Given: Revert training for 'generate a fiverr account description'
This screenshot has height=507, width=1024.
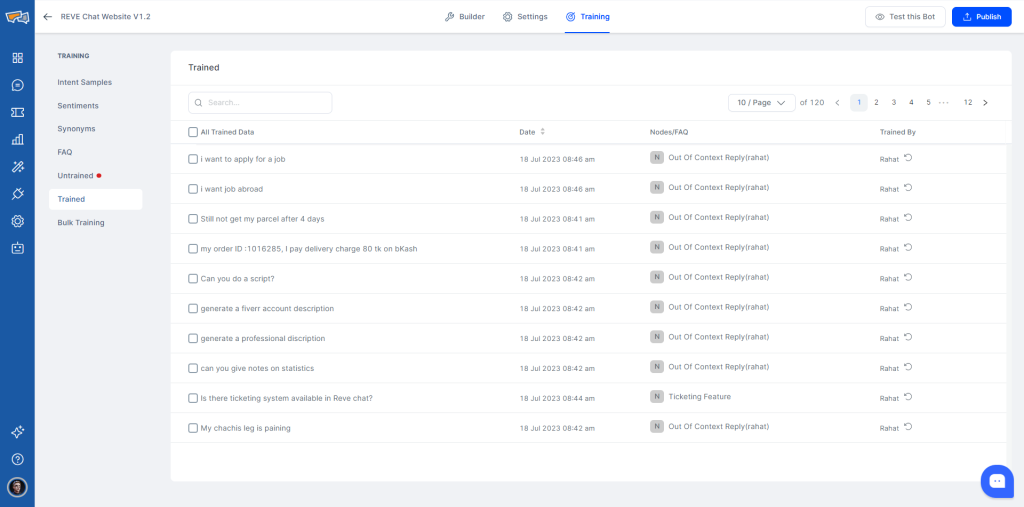Looking at the screenshot, I should pos(908,307).
